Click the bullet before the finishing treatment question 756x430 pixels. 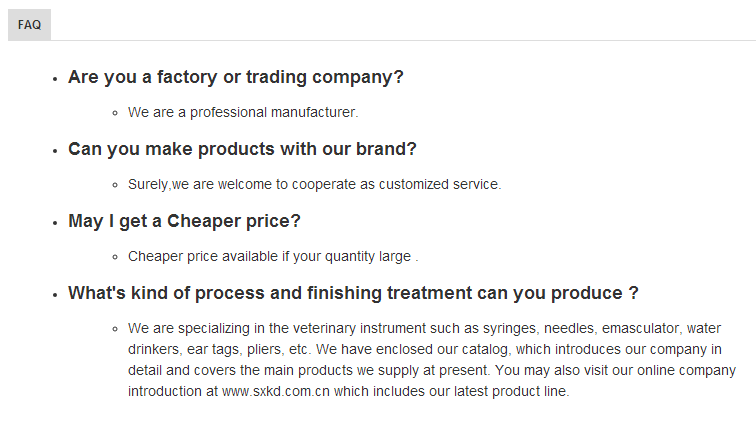pyautogui.click(x=55, y=295)
